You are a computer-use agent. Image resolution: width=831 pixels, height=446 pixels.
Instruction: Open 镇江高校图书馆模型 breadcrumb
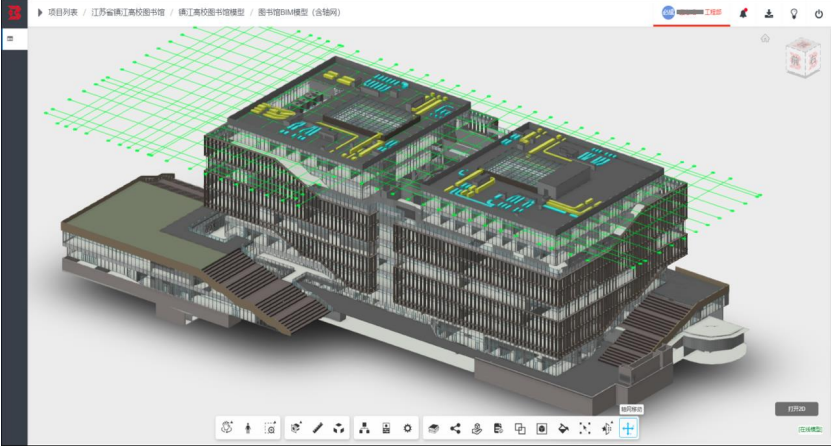(x=211, y=12)
